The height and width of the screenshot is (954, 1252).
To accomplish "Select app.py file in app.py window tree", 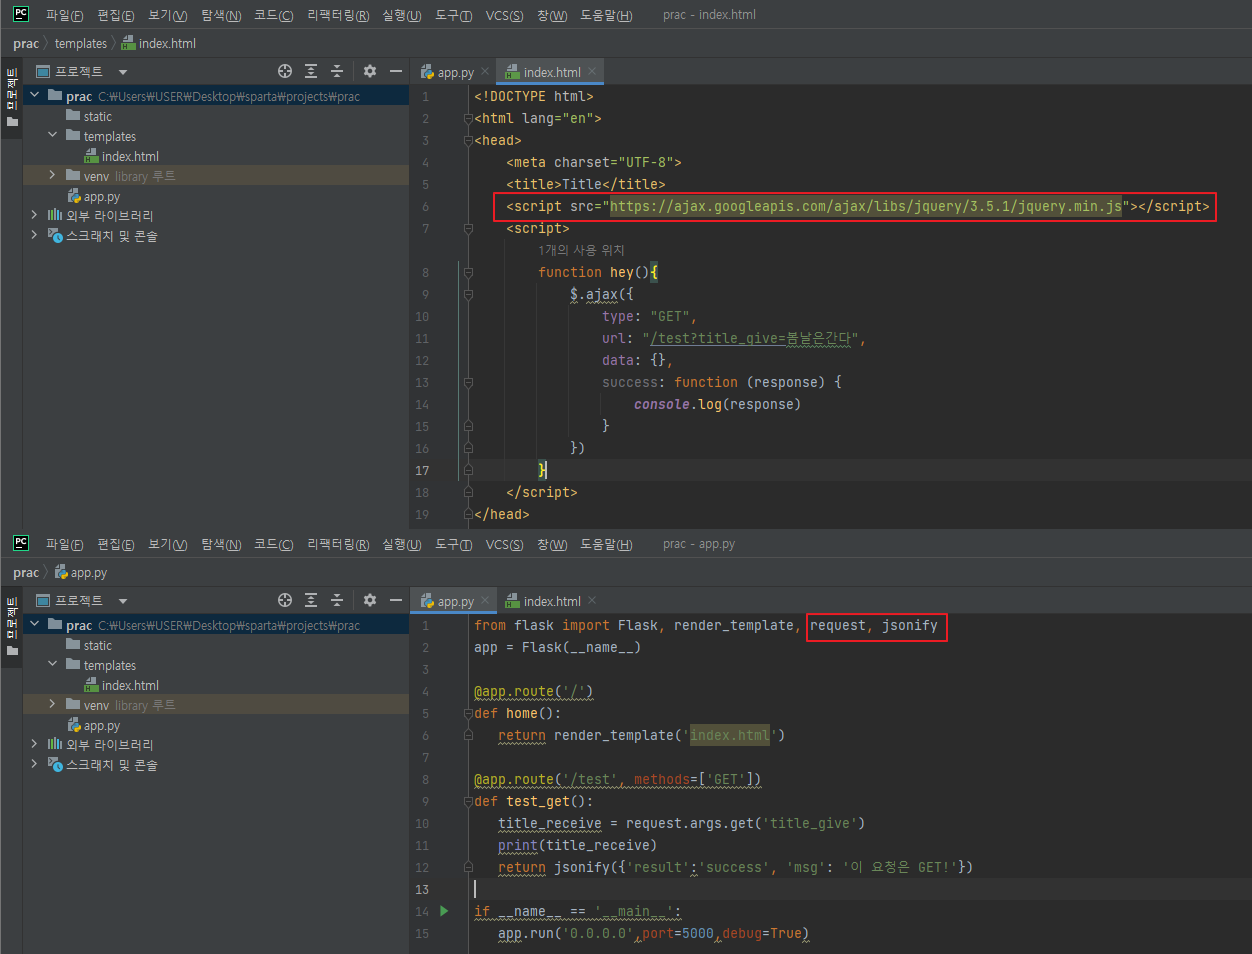I will tap(101, 725).
